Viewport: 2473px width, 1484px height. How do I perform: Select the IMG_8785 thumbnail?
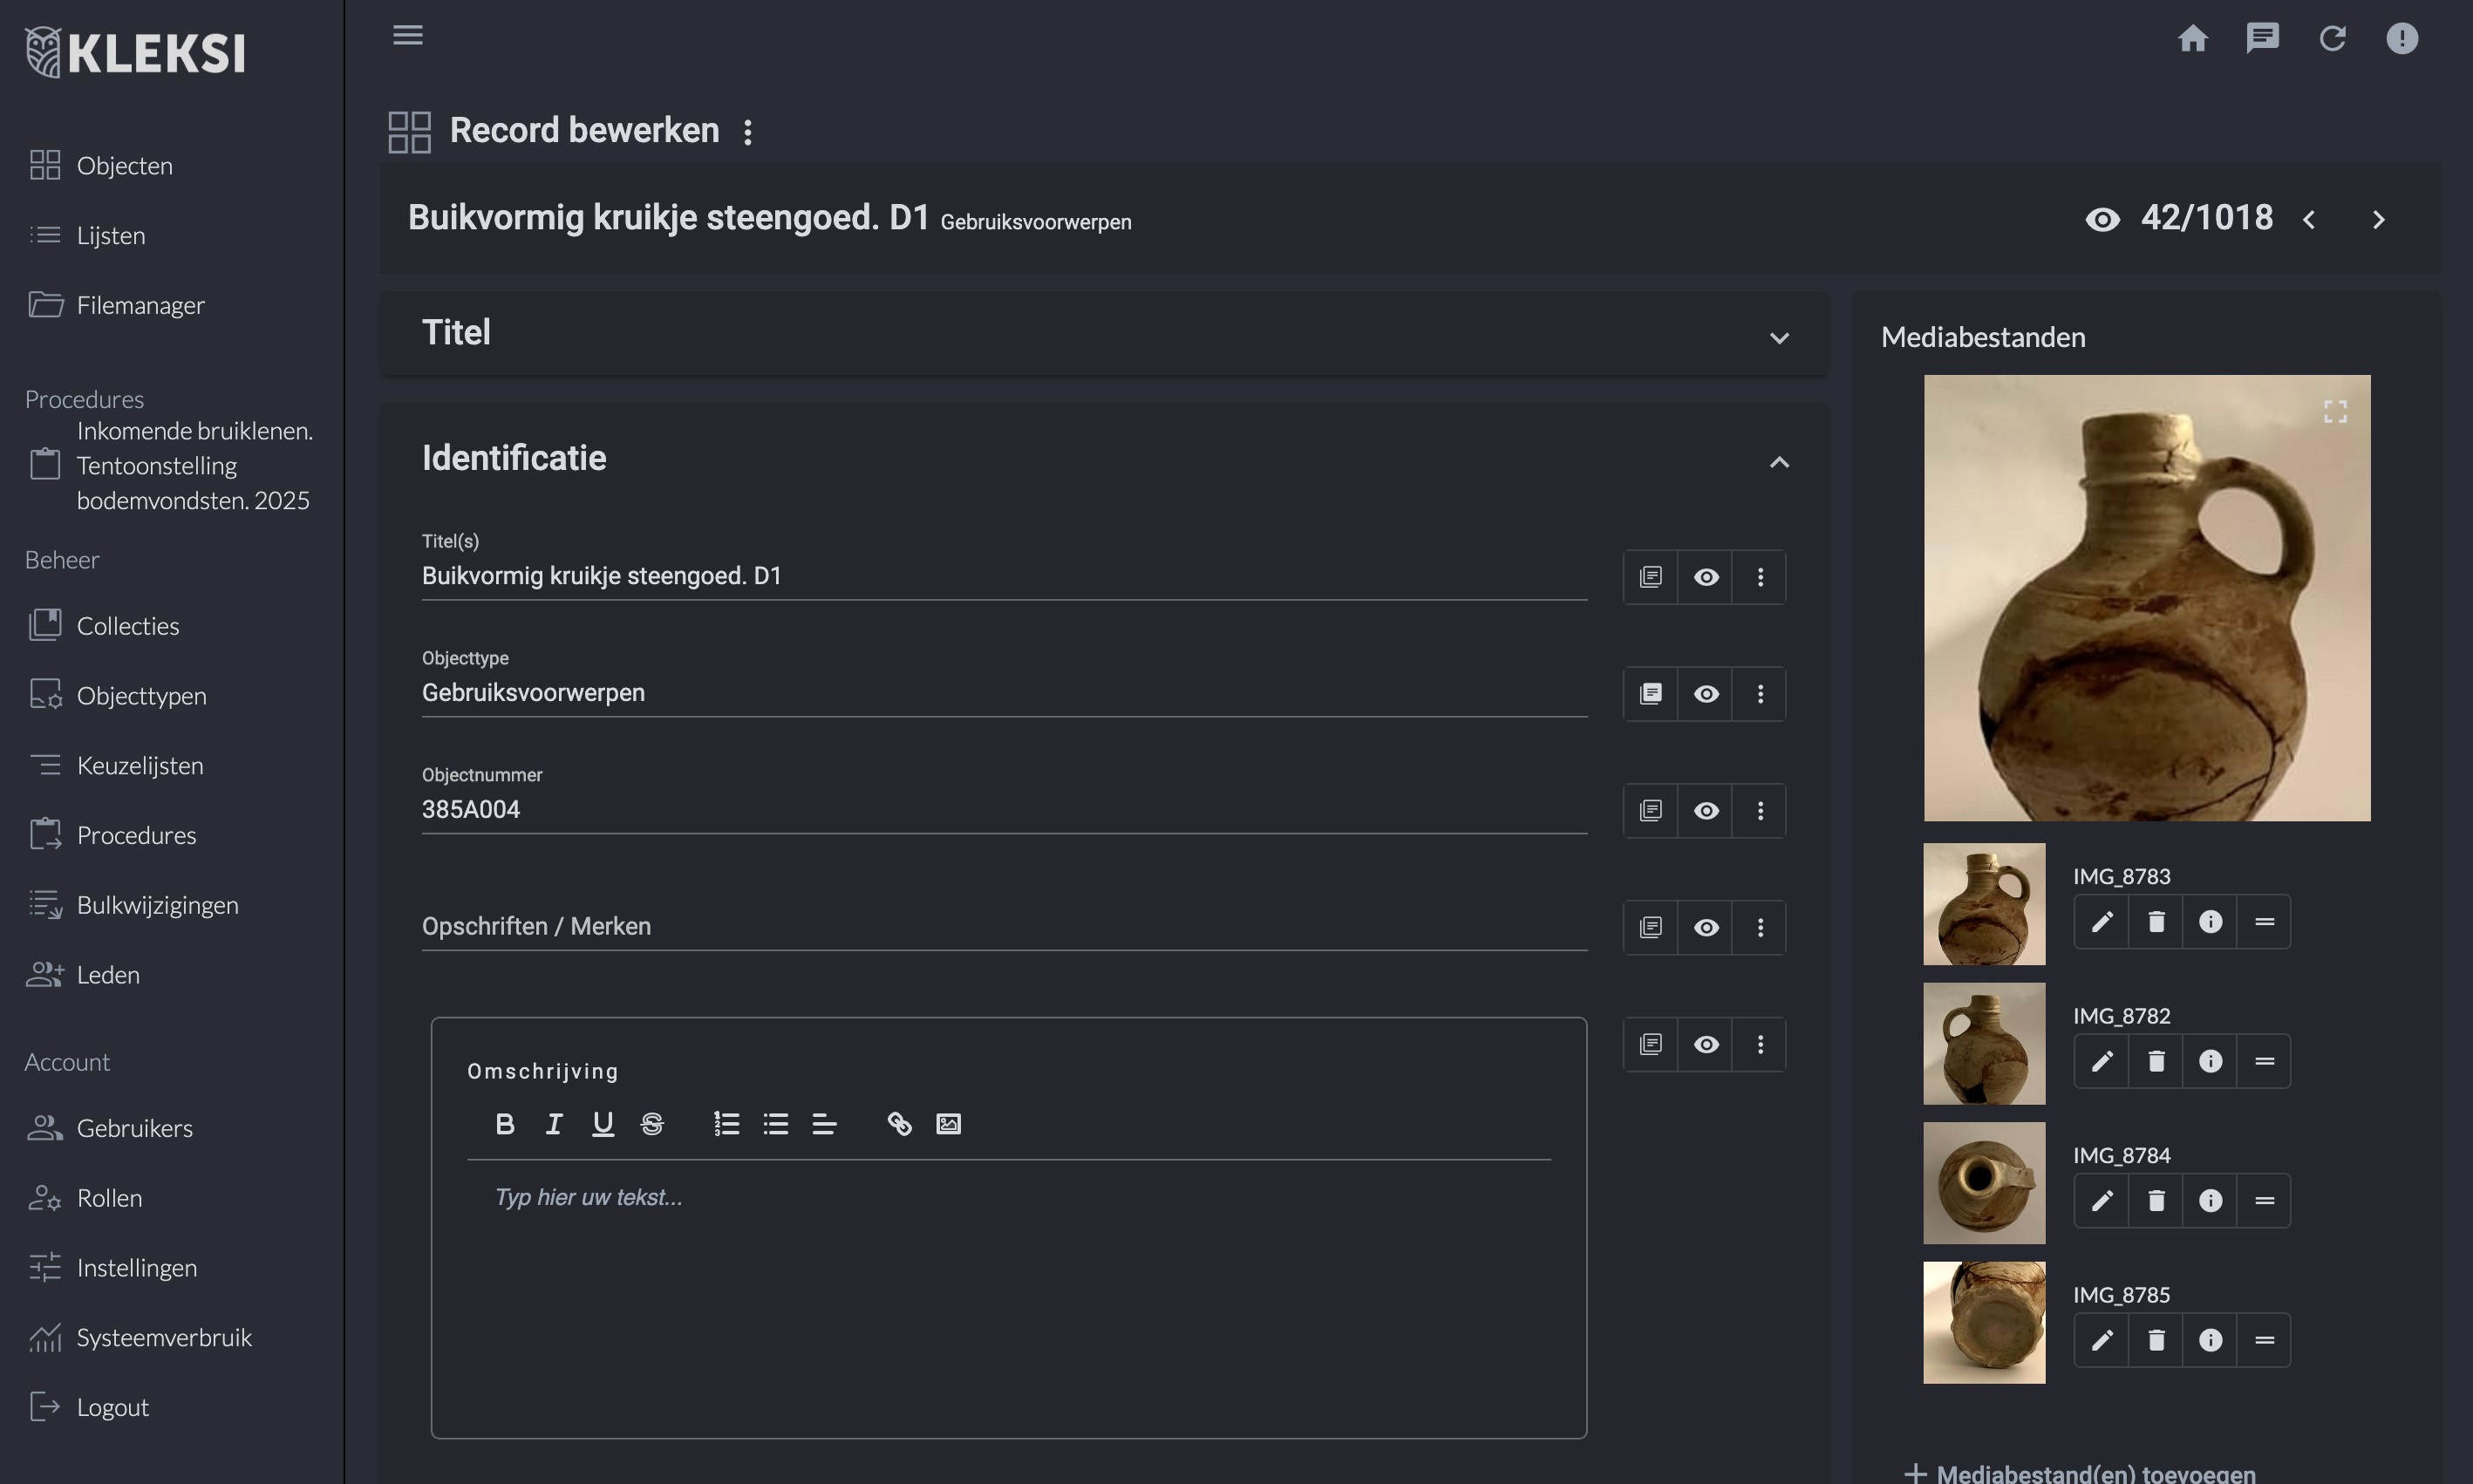click(x=1984, y=1323)
